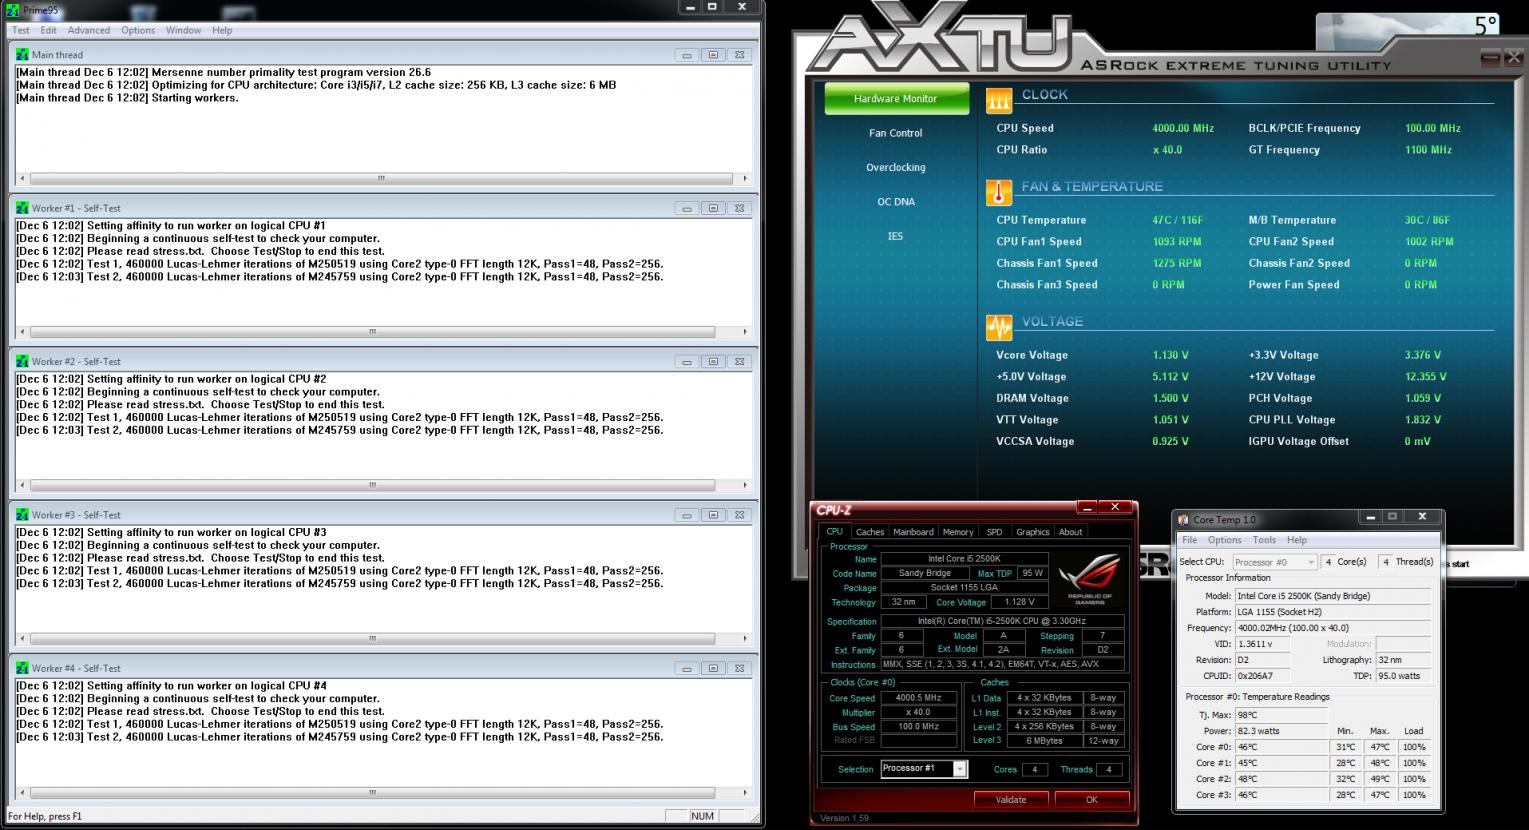Click the Core #2 48°C reading in Core Temp
Viewport: 1529px width, 830px height.
(x=1281, y=779)
